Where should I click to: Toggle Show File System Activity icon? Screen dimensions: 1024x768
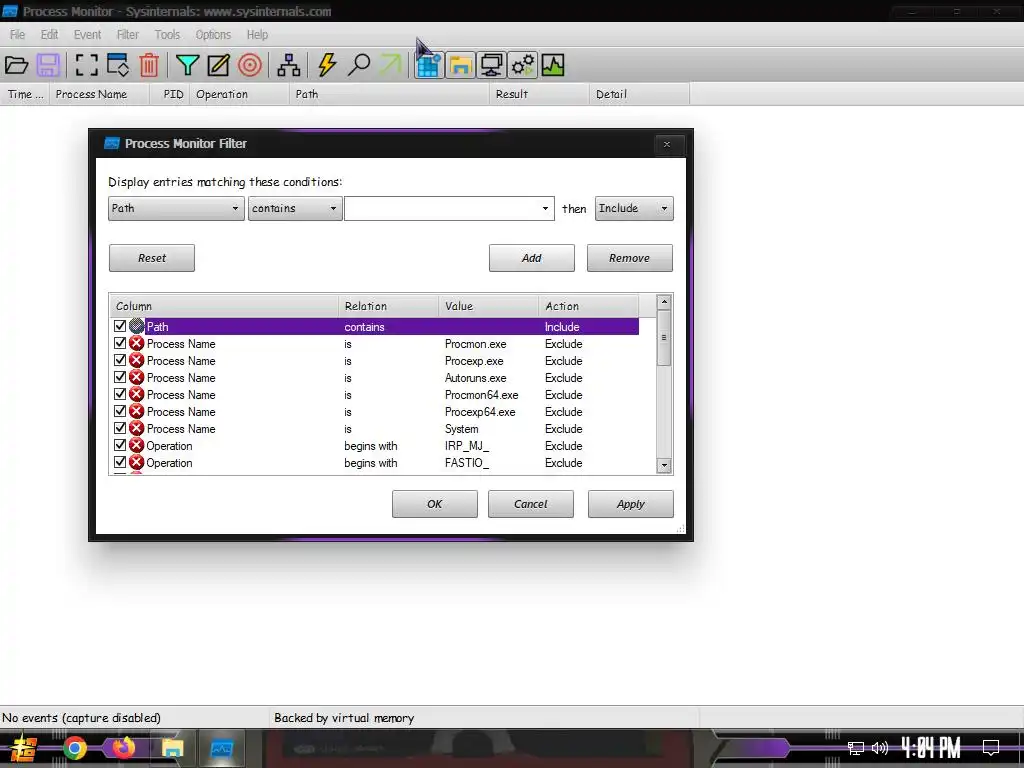tap(460, 65)
